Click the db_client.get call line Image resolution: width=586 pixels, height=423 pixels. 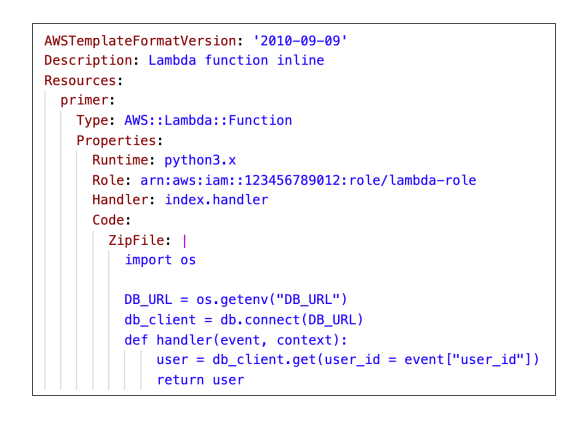348,360
